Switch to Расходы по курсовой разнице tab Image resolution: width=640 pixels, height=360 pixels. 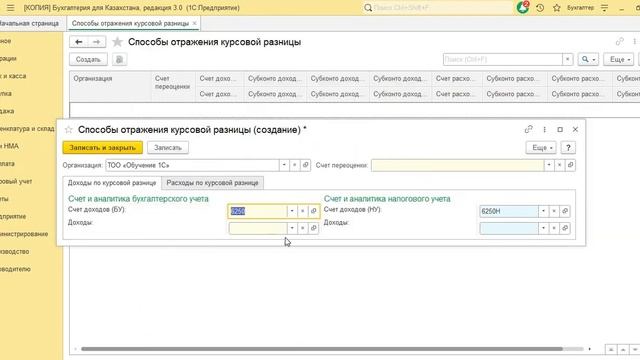click(x=212, y=183)
